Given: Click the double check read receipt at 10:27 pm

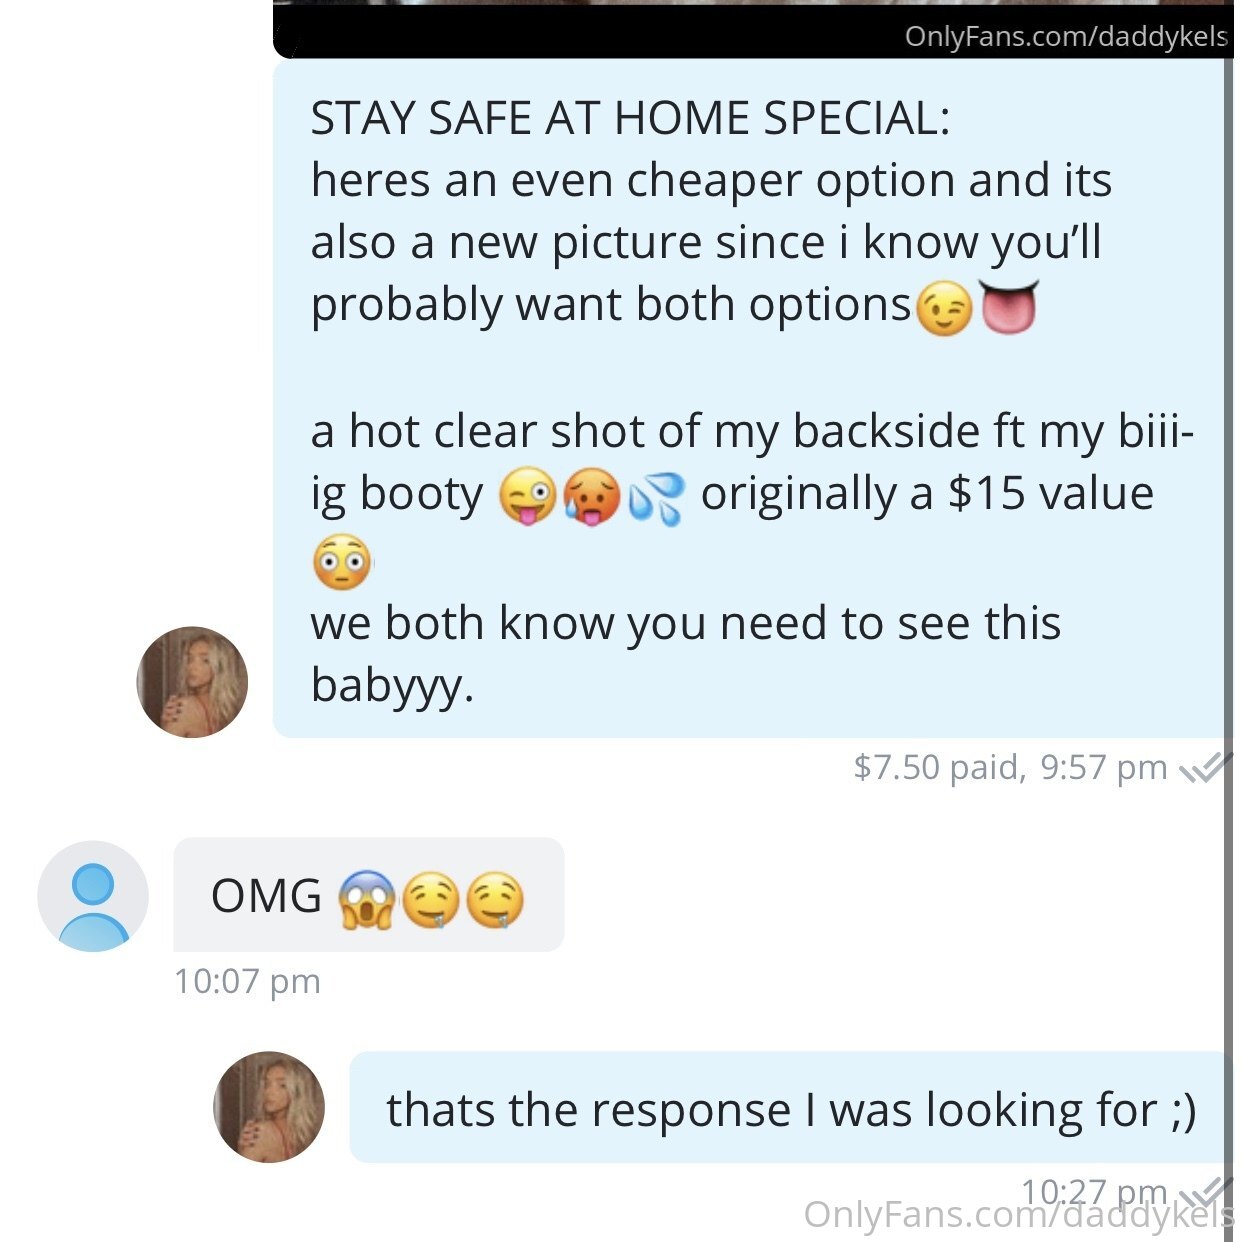Looking at the screenshot, I should (1205, 1192).
